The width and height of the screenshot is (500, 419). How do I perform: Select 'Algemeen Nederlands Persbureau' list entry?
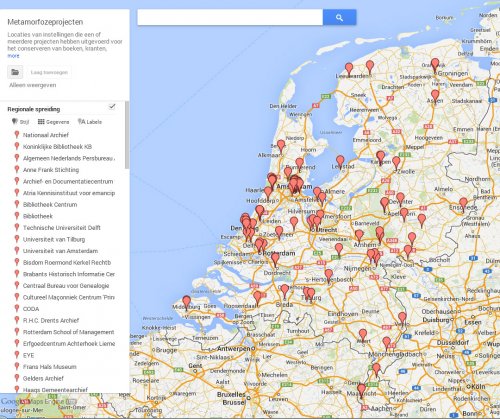69,158
